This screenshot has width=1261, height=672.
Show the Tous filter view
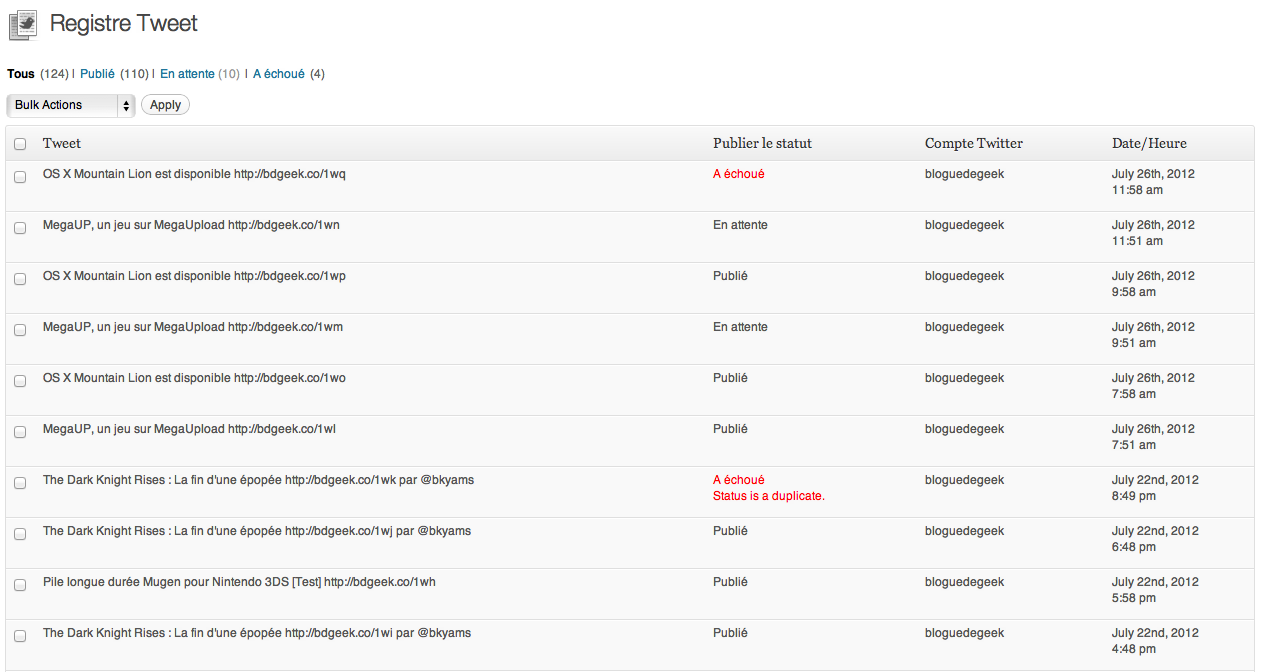pyautogui.click(x=21, y=74)
